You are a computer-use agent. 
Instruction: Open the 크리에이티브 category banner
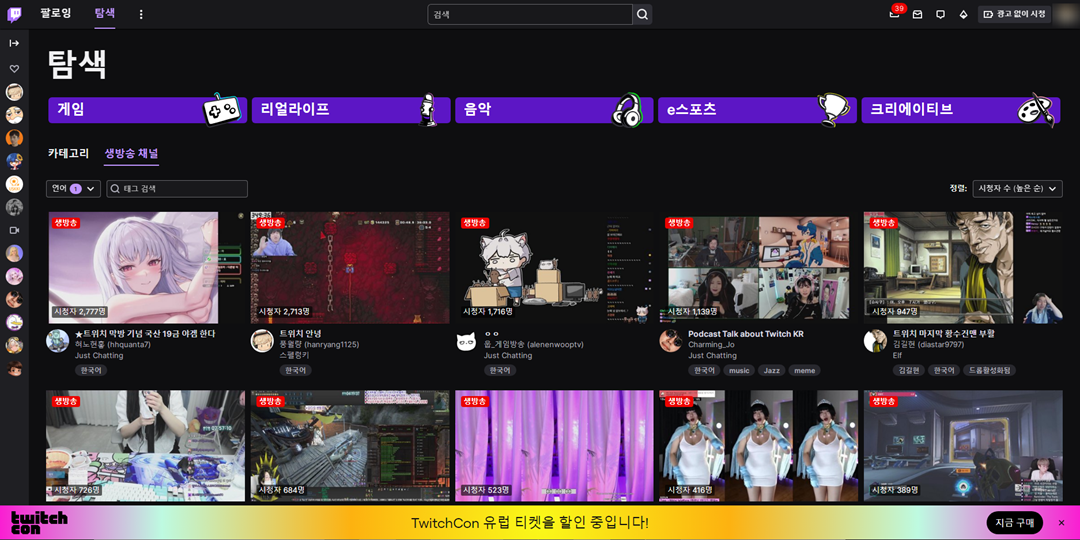tap(961, 110)
